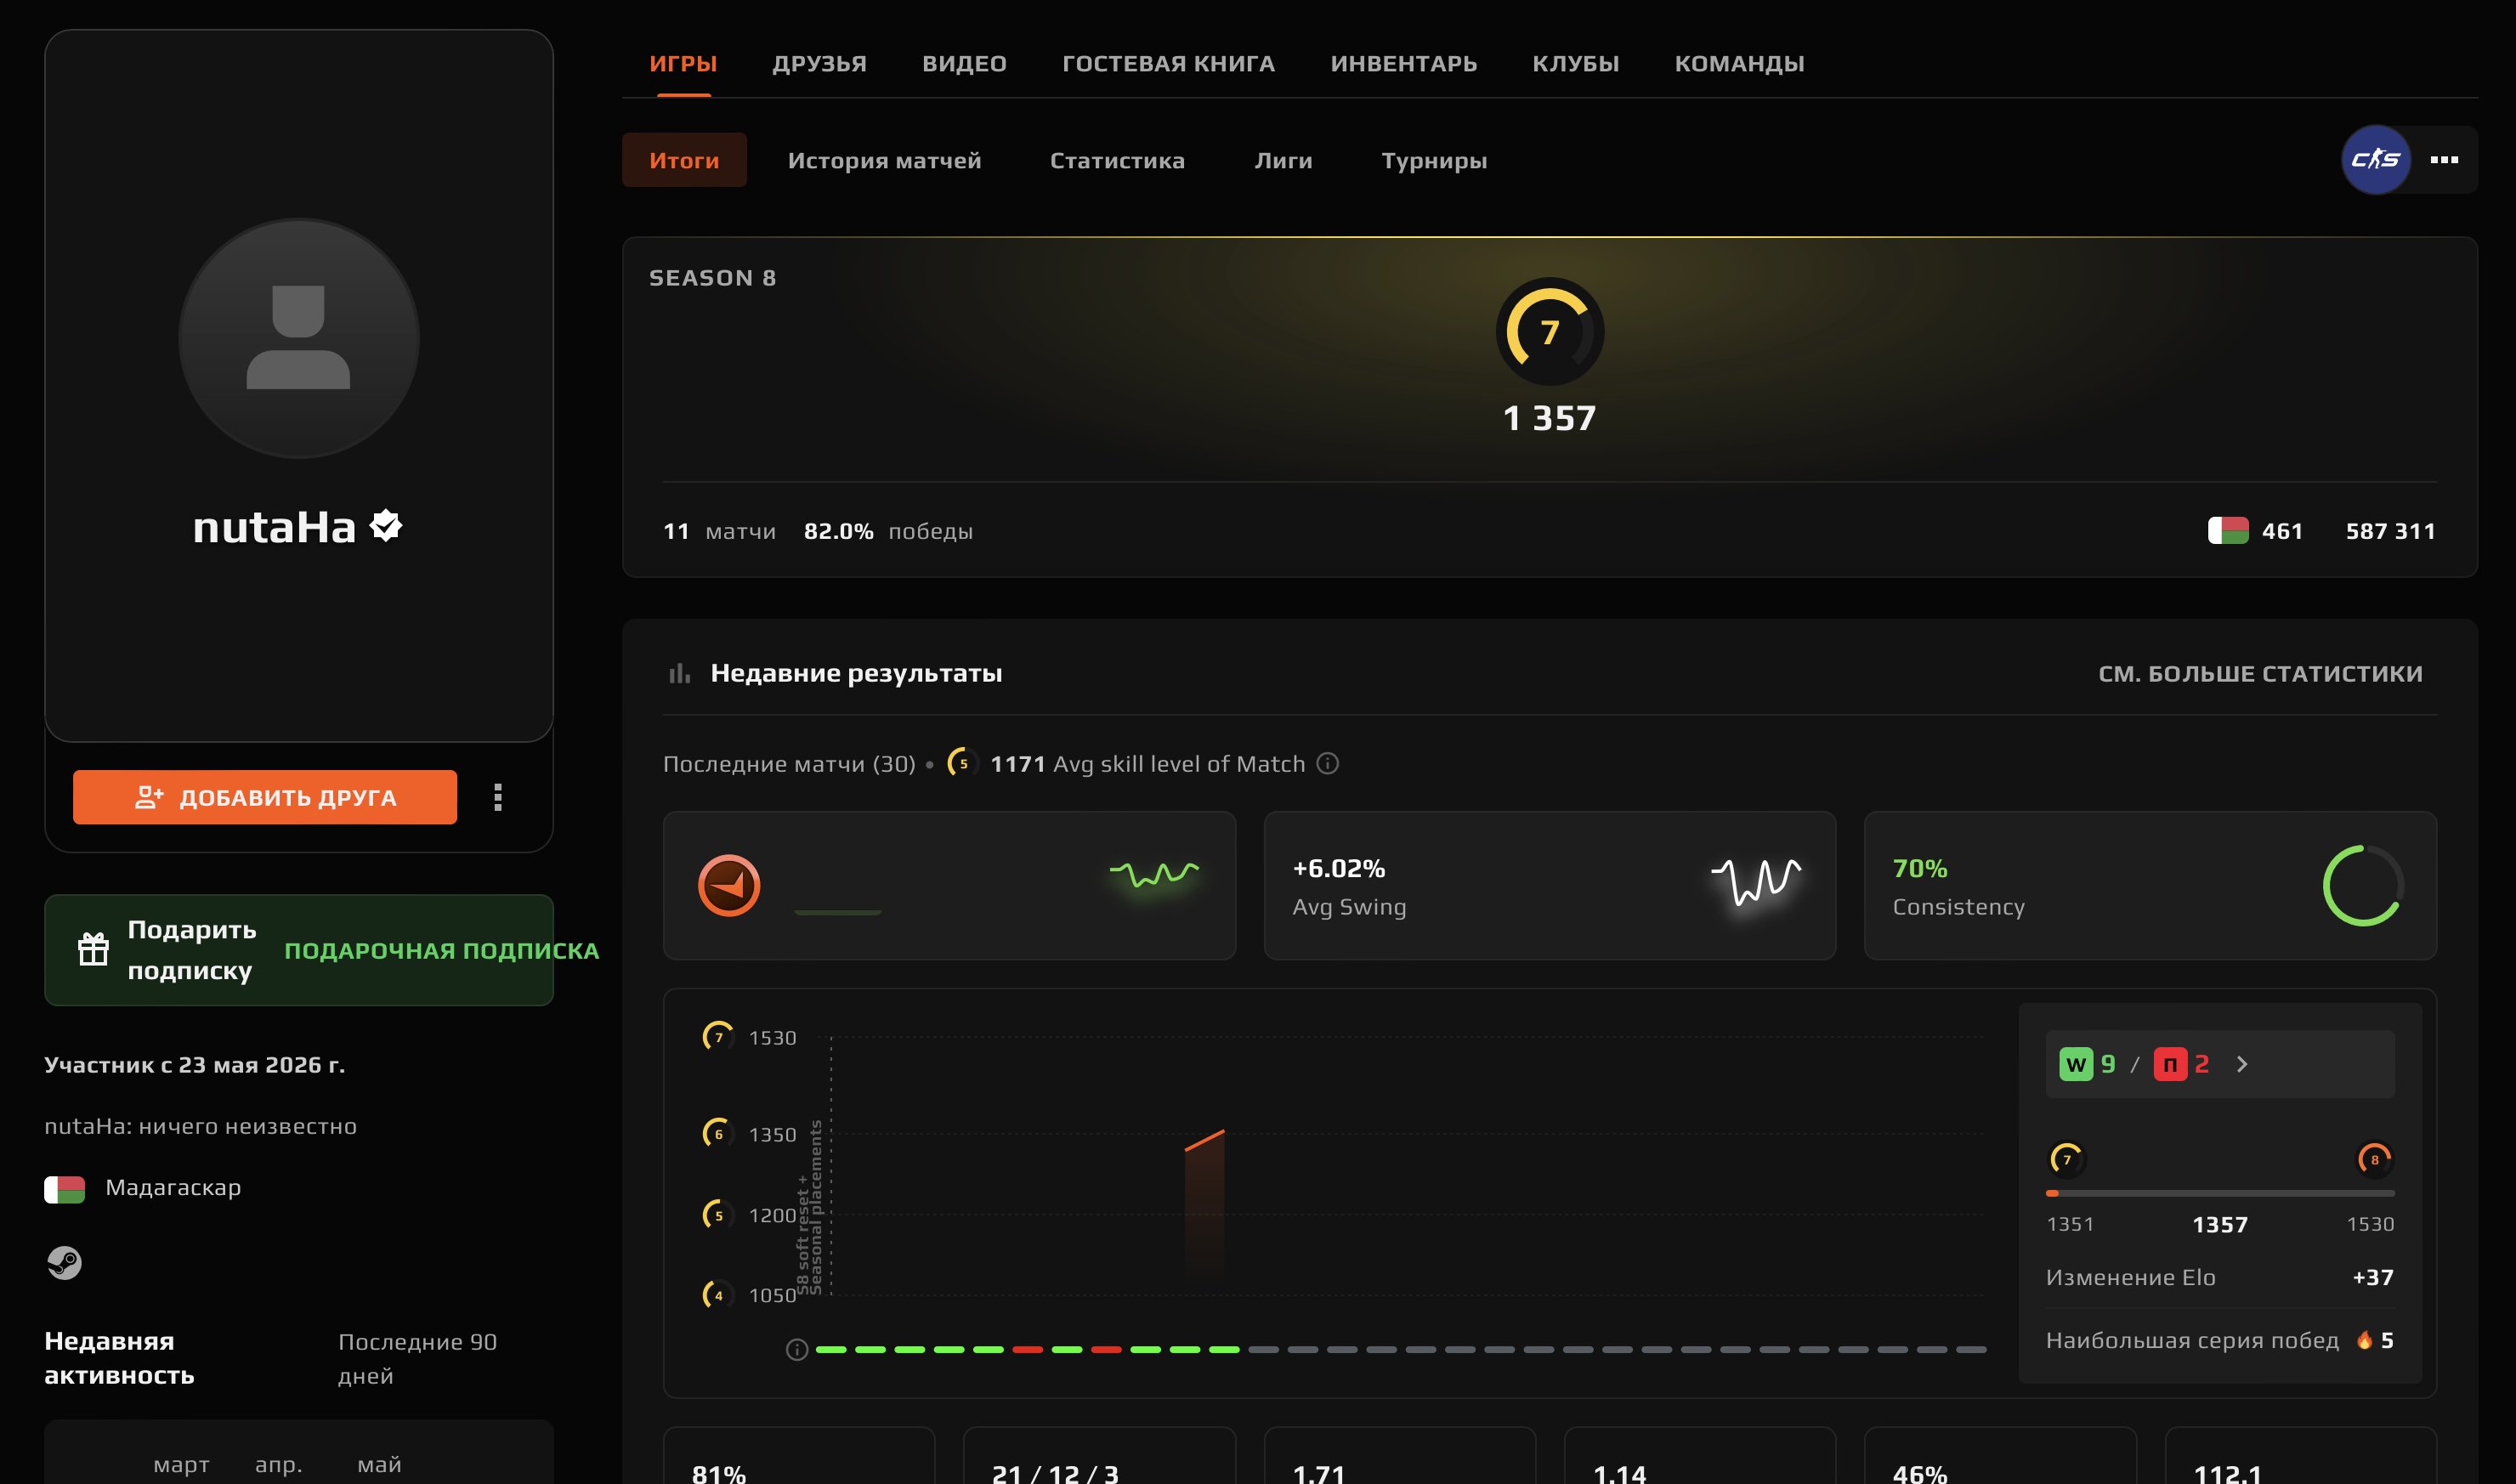Screen dimensions: 2516x1484
Task: Click the level 7 icon above Elo progress bar
Action: click(x=2066, y=1159)
